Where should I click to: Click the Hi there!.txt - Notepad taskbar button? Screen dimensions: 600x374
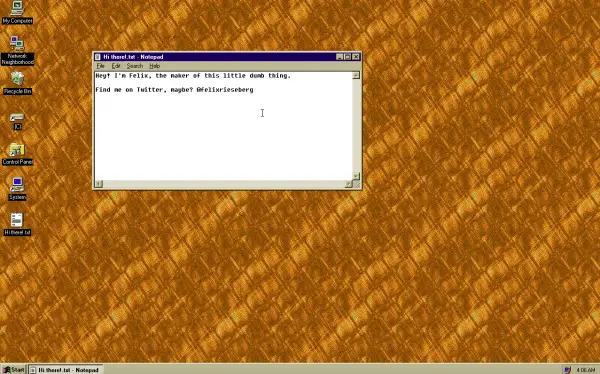click(x=65, y=370)
